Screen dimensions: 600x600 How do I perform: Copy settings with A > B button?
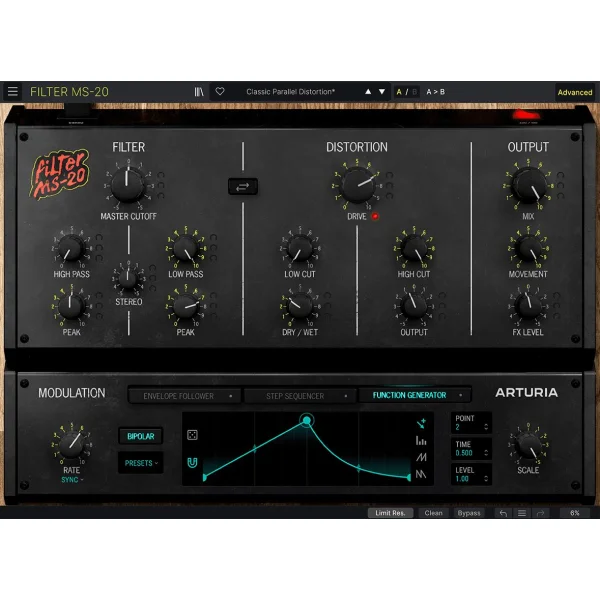[435, 92]
